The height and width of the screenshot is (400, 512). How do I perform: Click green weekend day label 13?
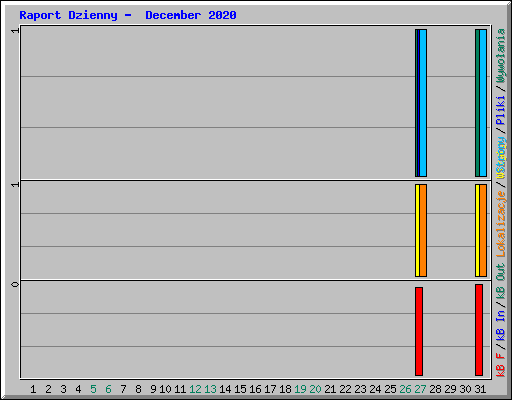[x=210, y=389]
